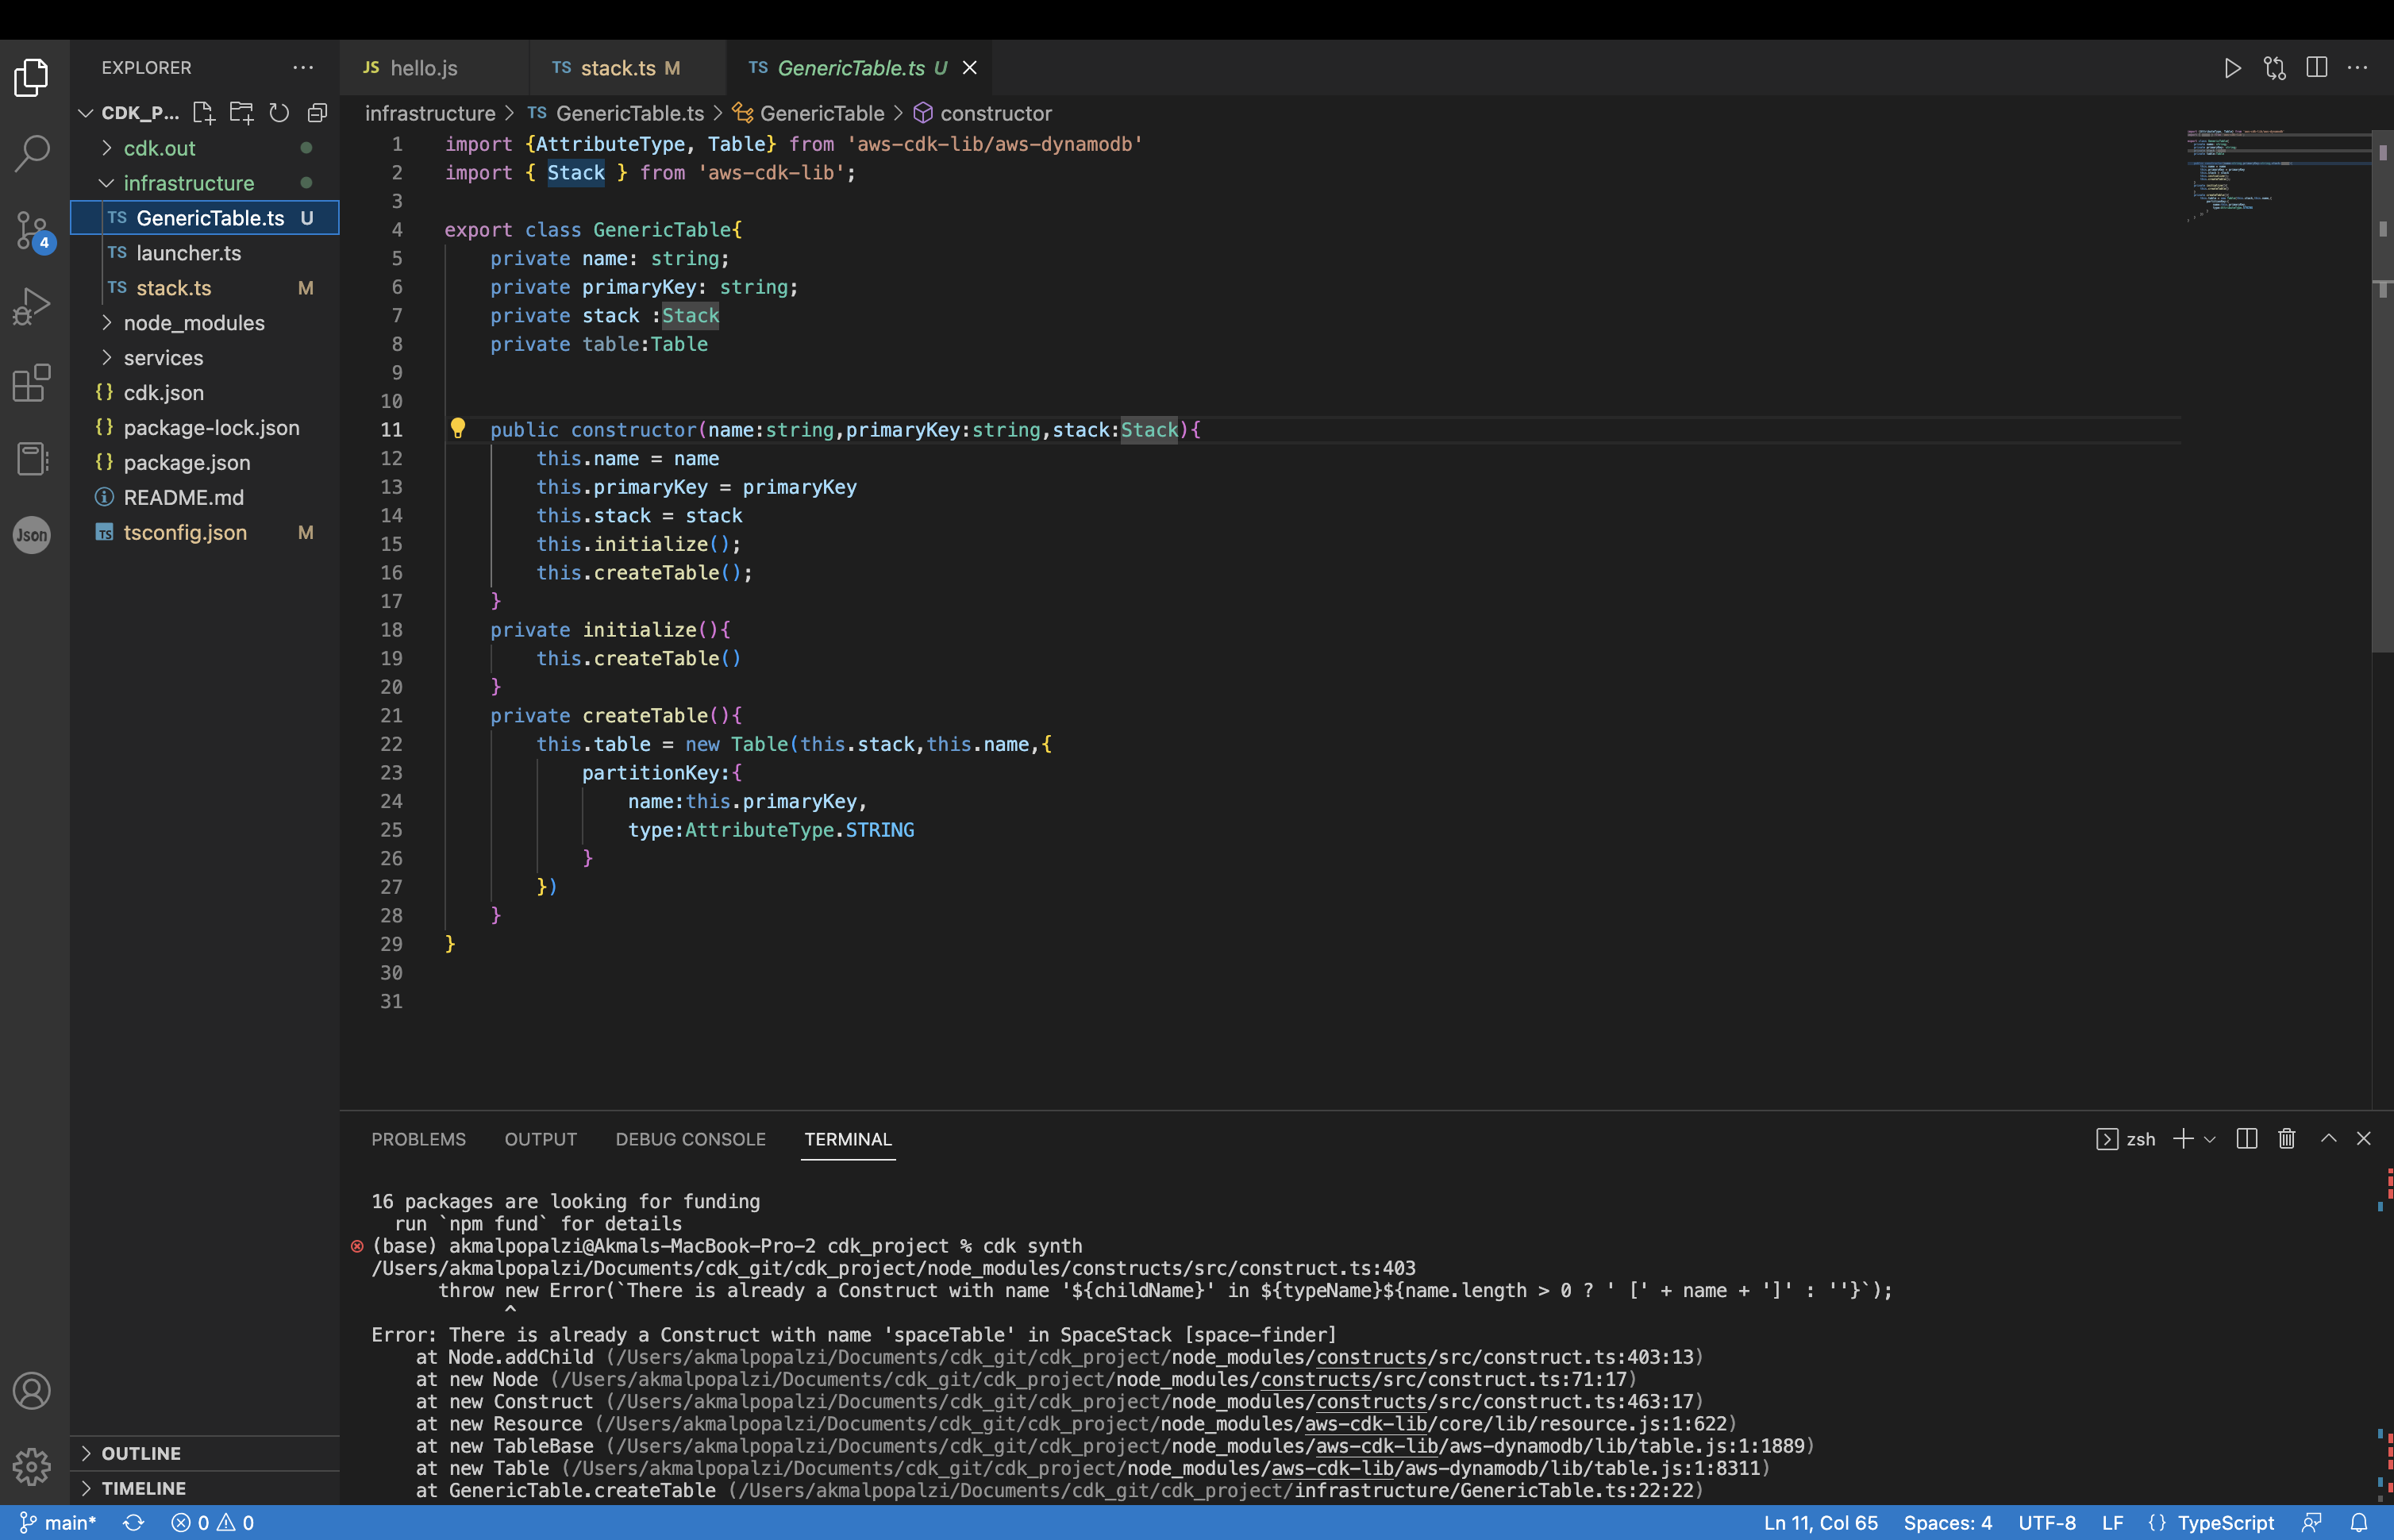Maximize the panel with chevron up
The width and height of the screenshot is (2394, 1540).
(x=2329, y=1139)
